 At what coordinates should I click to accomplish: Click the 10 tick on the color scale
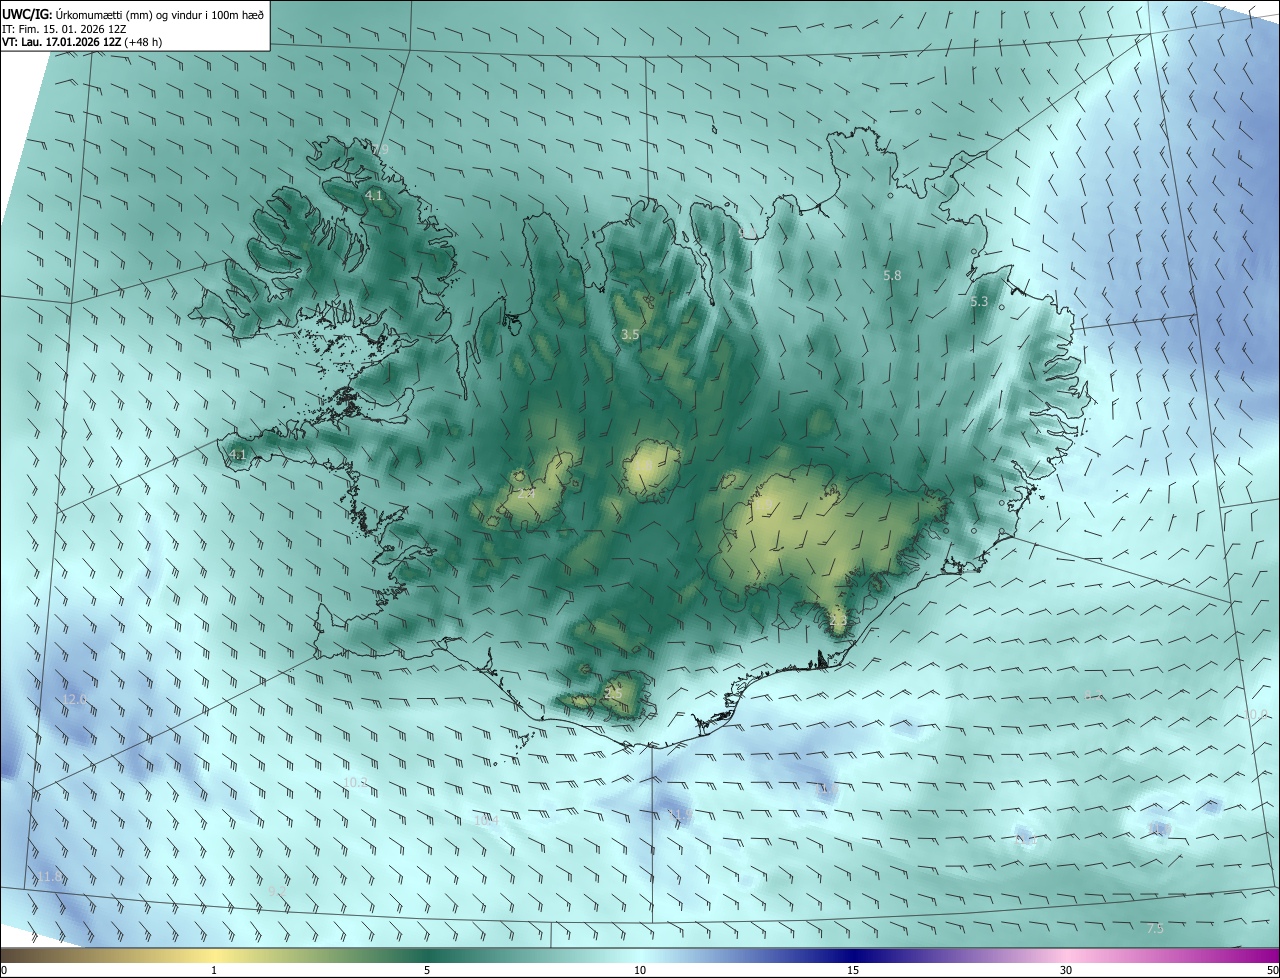(640, 970)
